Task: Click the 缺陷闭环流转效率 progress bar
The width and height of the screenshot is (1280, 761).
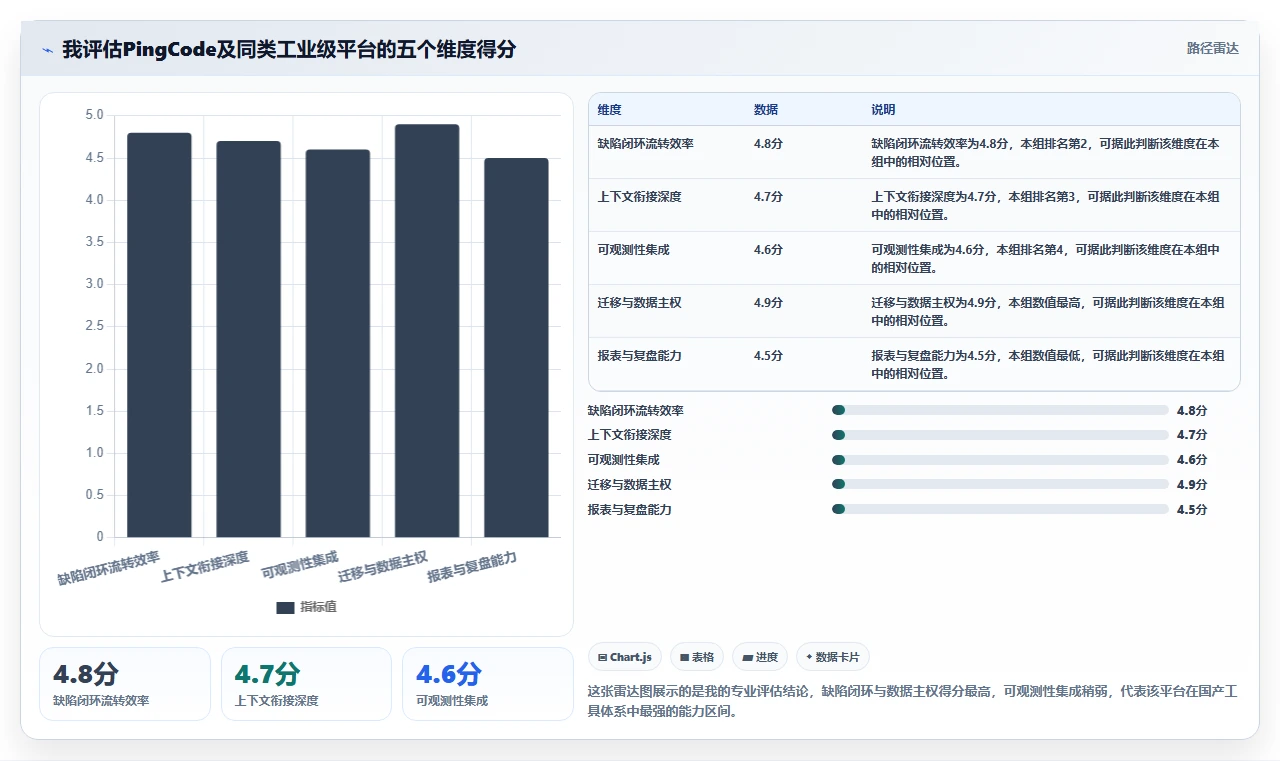Action: click(1000, 410)
